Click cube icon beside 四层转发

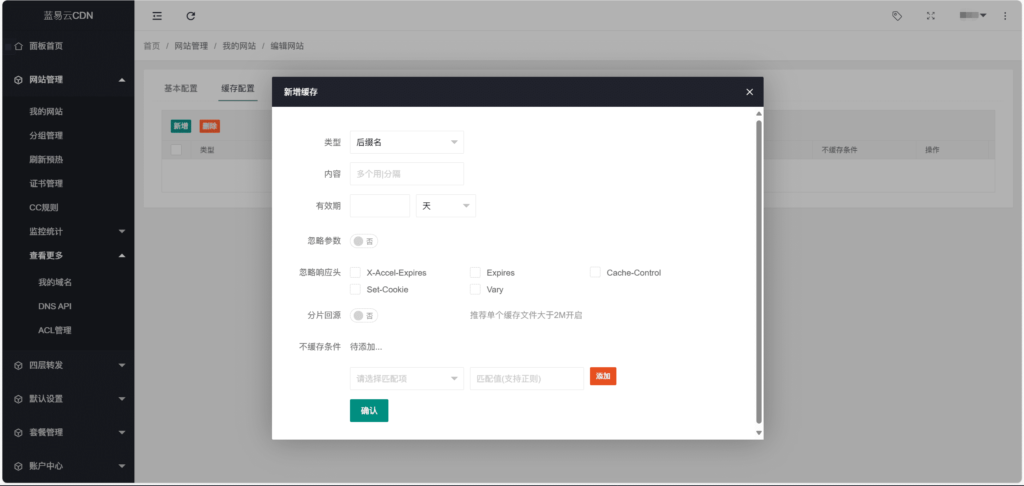pyautogui.click(x=18, y=365)
